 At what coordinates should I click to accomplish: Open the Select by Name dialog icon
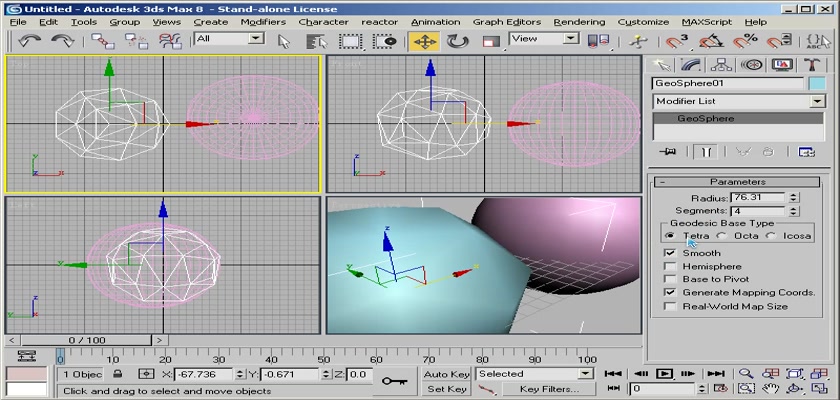point(317,41)
